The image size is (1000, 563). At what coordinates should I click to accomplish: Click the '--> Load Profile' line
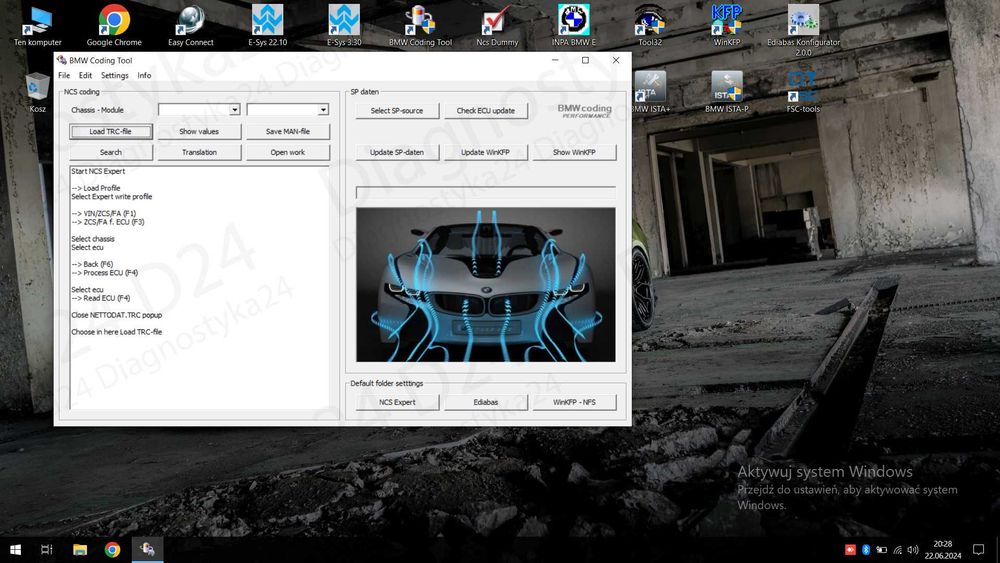pos(96,188)
